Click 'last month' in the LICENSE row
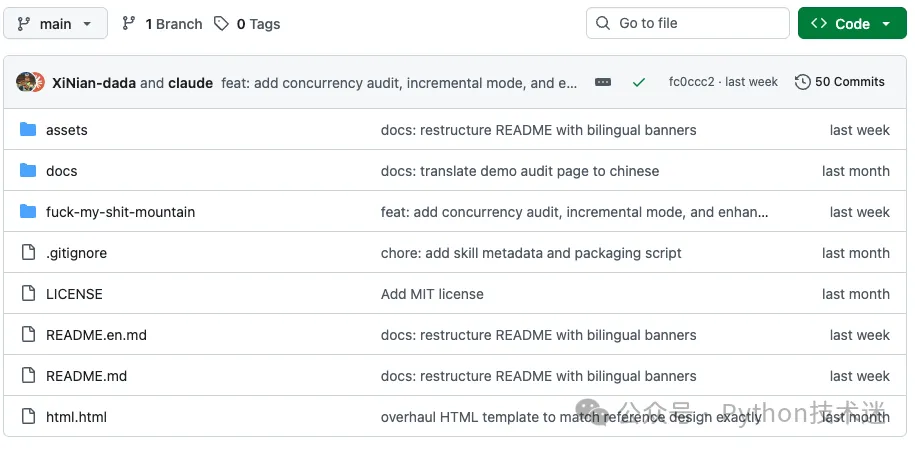 pos(855,294)
